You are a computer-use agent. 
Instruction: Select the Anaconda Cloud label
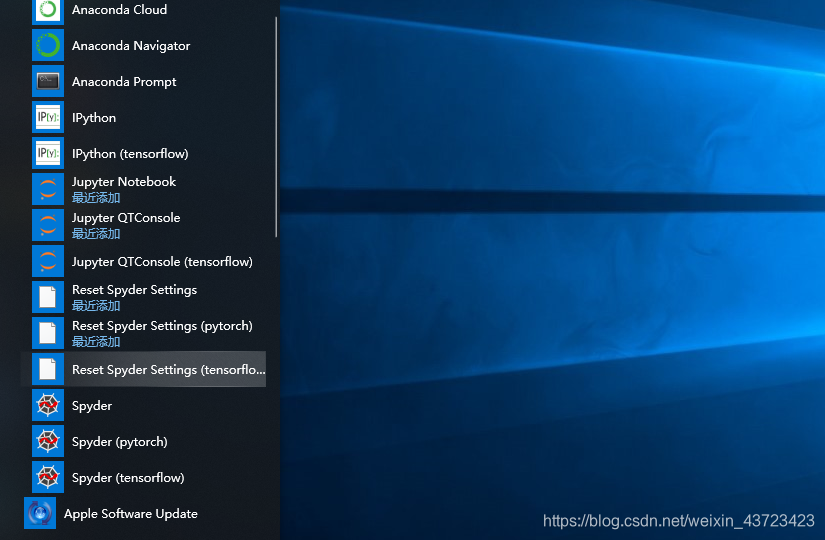119,9
